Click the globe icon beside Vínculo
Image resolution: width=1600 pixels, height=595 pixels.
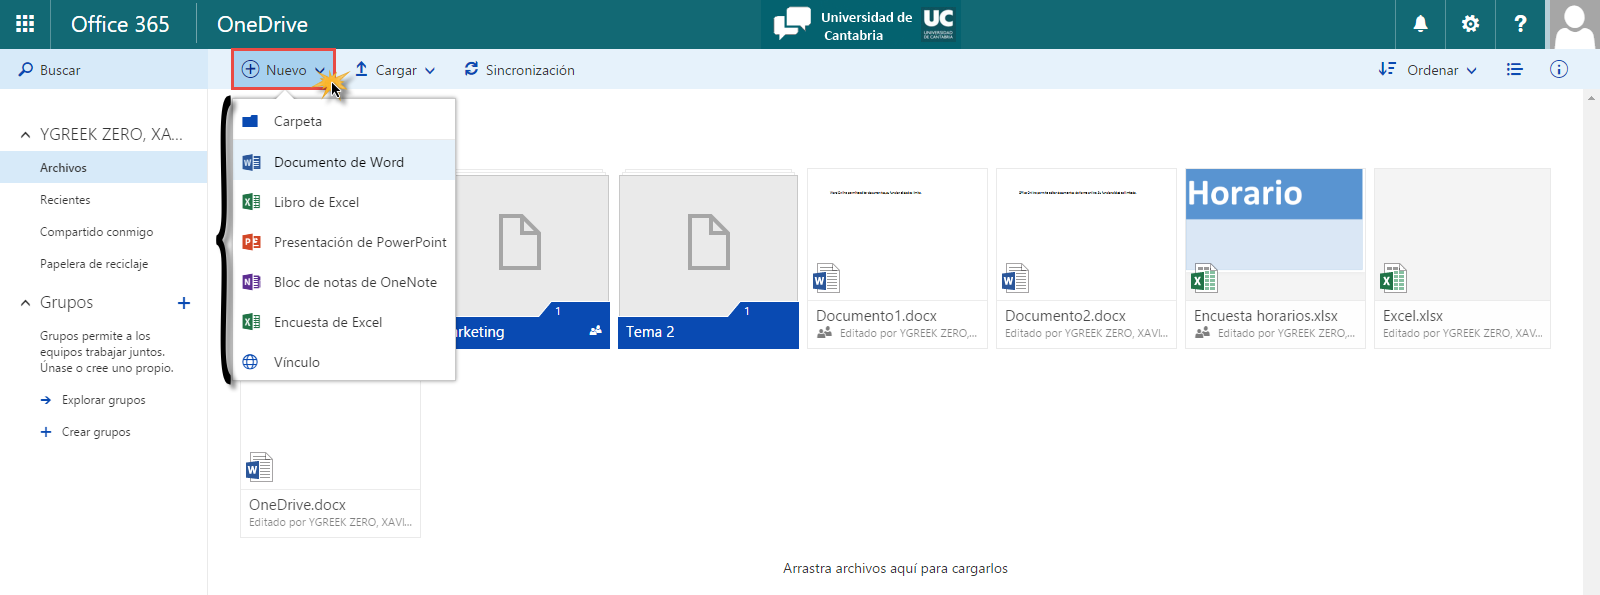tap(251, 362)
